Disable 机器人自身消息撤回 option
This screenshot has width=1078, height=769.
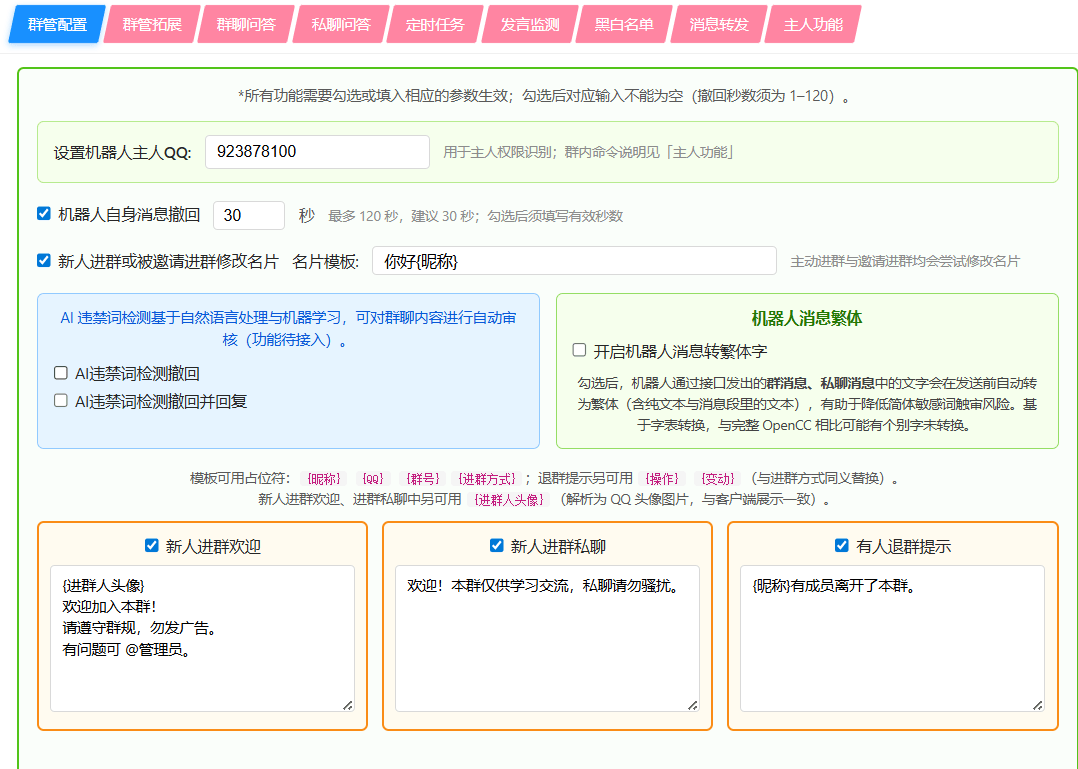click(x=42, y=212)
